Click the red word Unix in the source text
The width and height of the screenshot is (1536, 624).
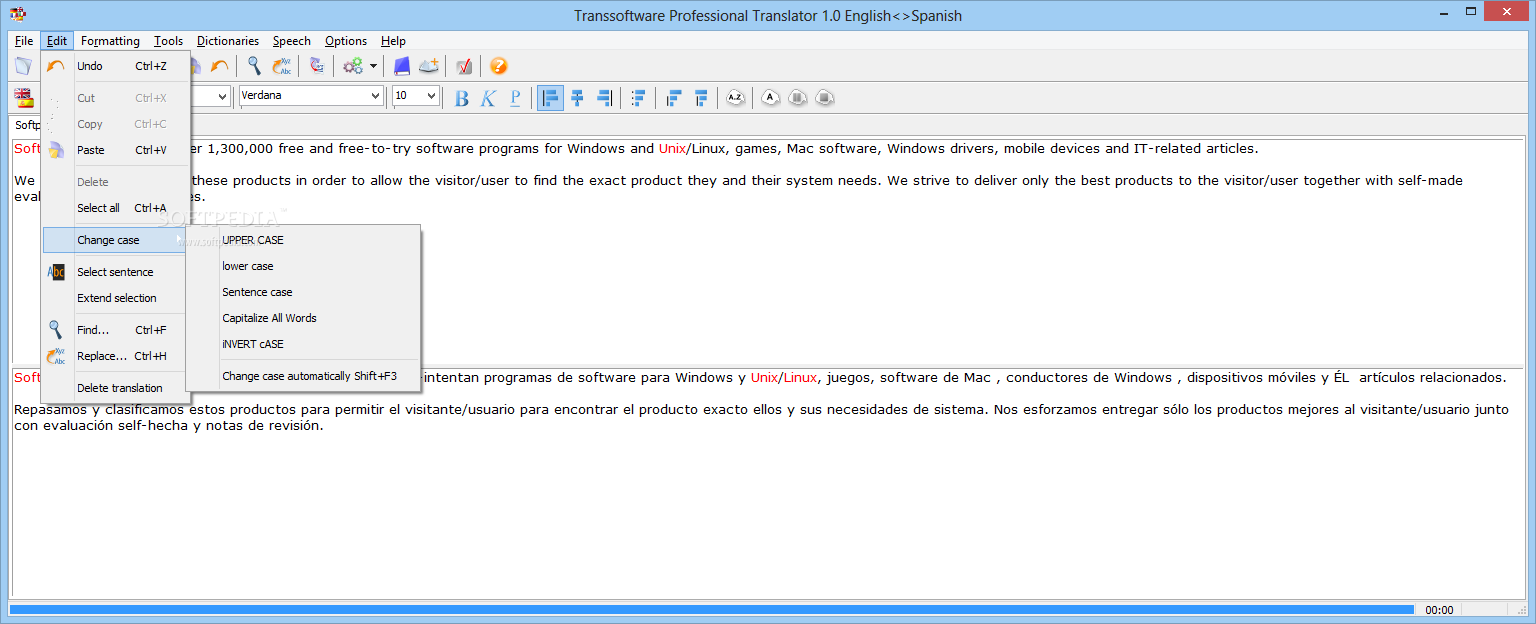pos(672,149)
